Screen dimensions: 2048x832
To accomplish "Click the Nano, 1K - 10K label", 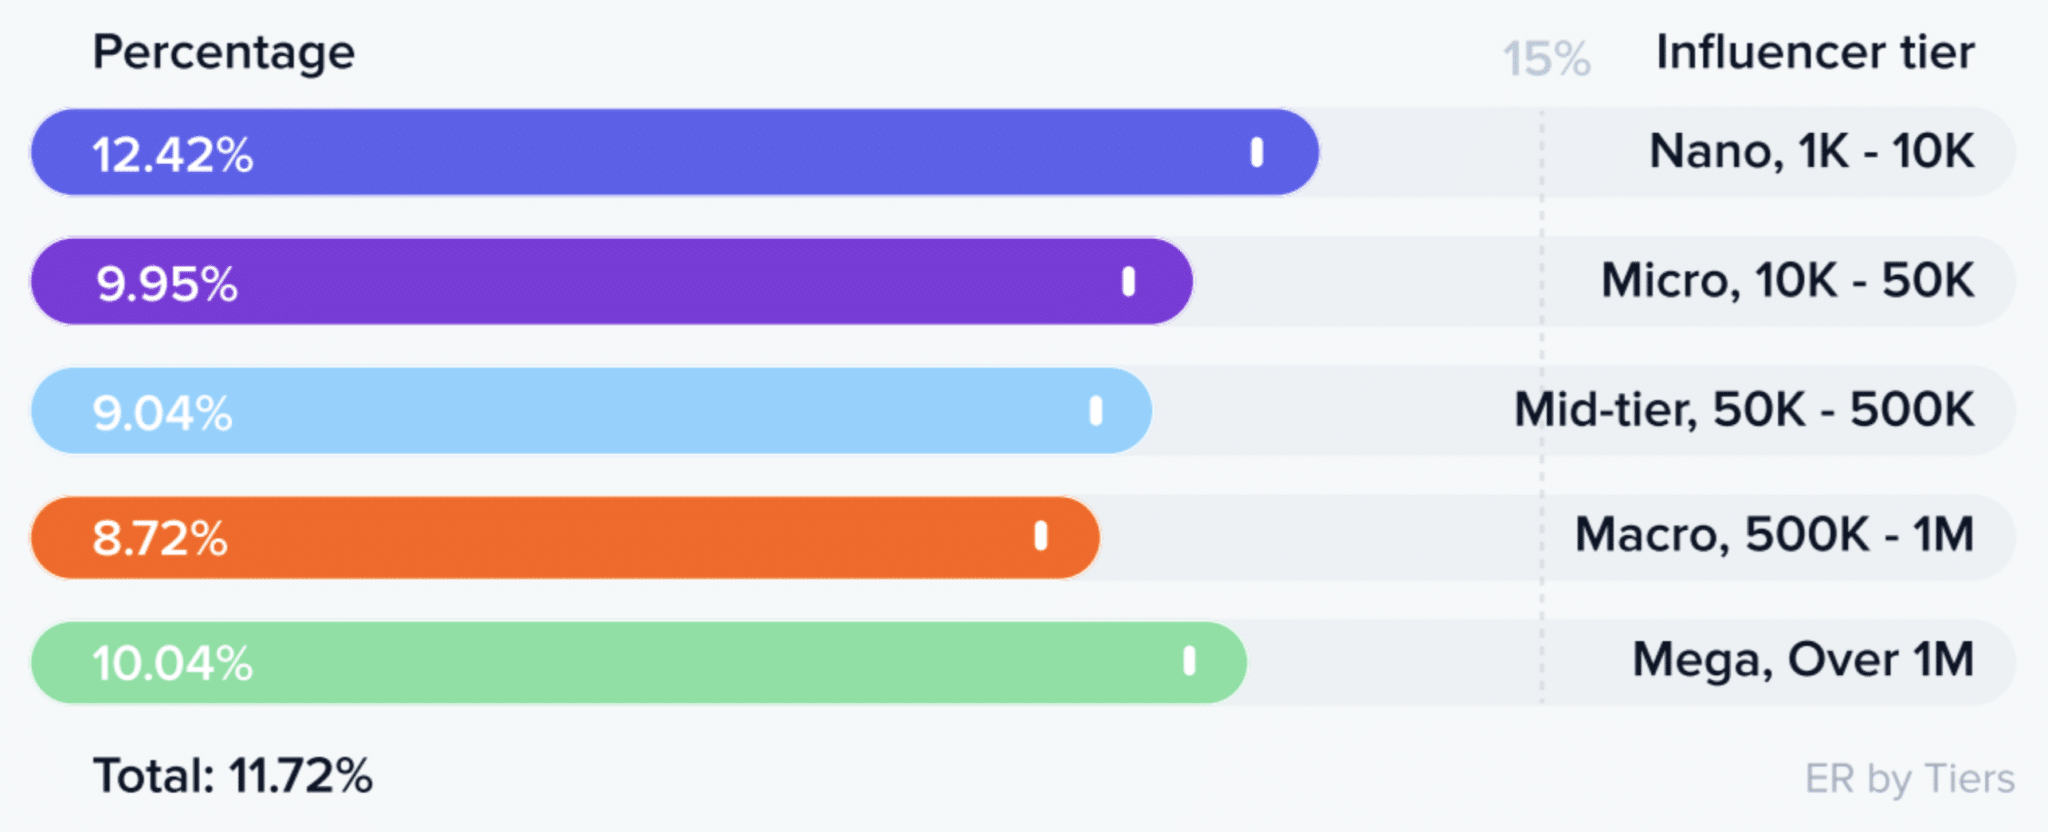I will [1812, 152].
